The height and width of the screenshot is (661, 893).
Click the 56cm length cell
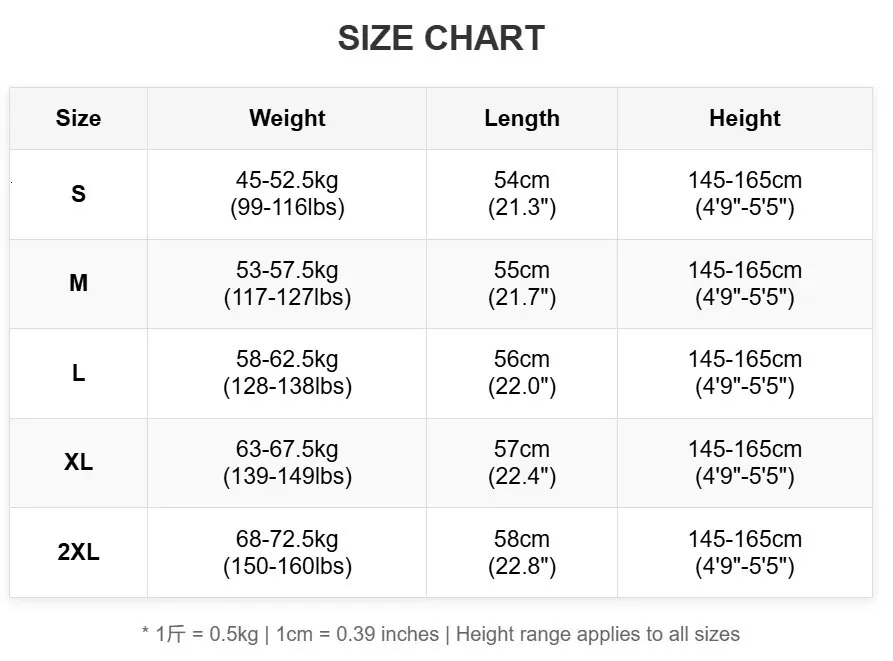click(x=521, y=373)
